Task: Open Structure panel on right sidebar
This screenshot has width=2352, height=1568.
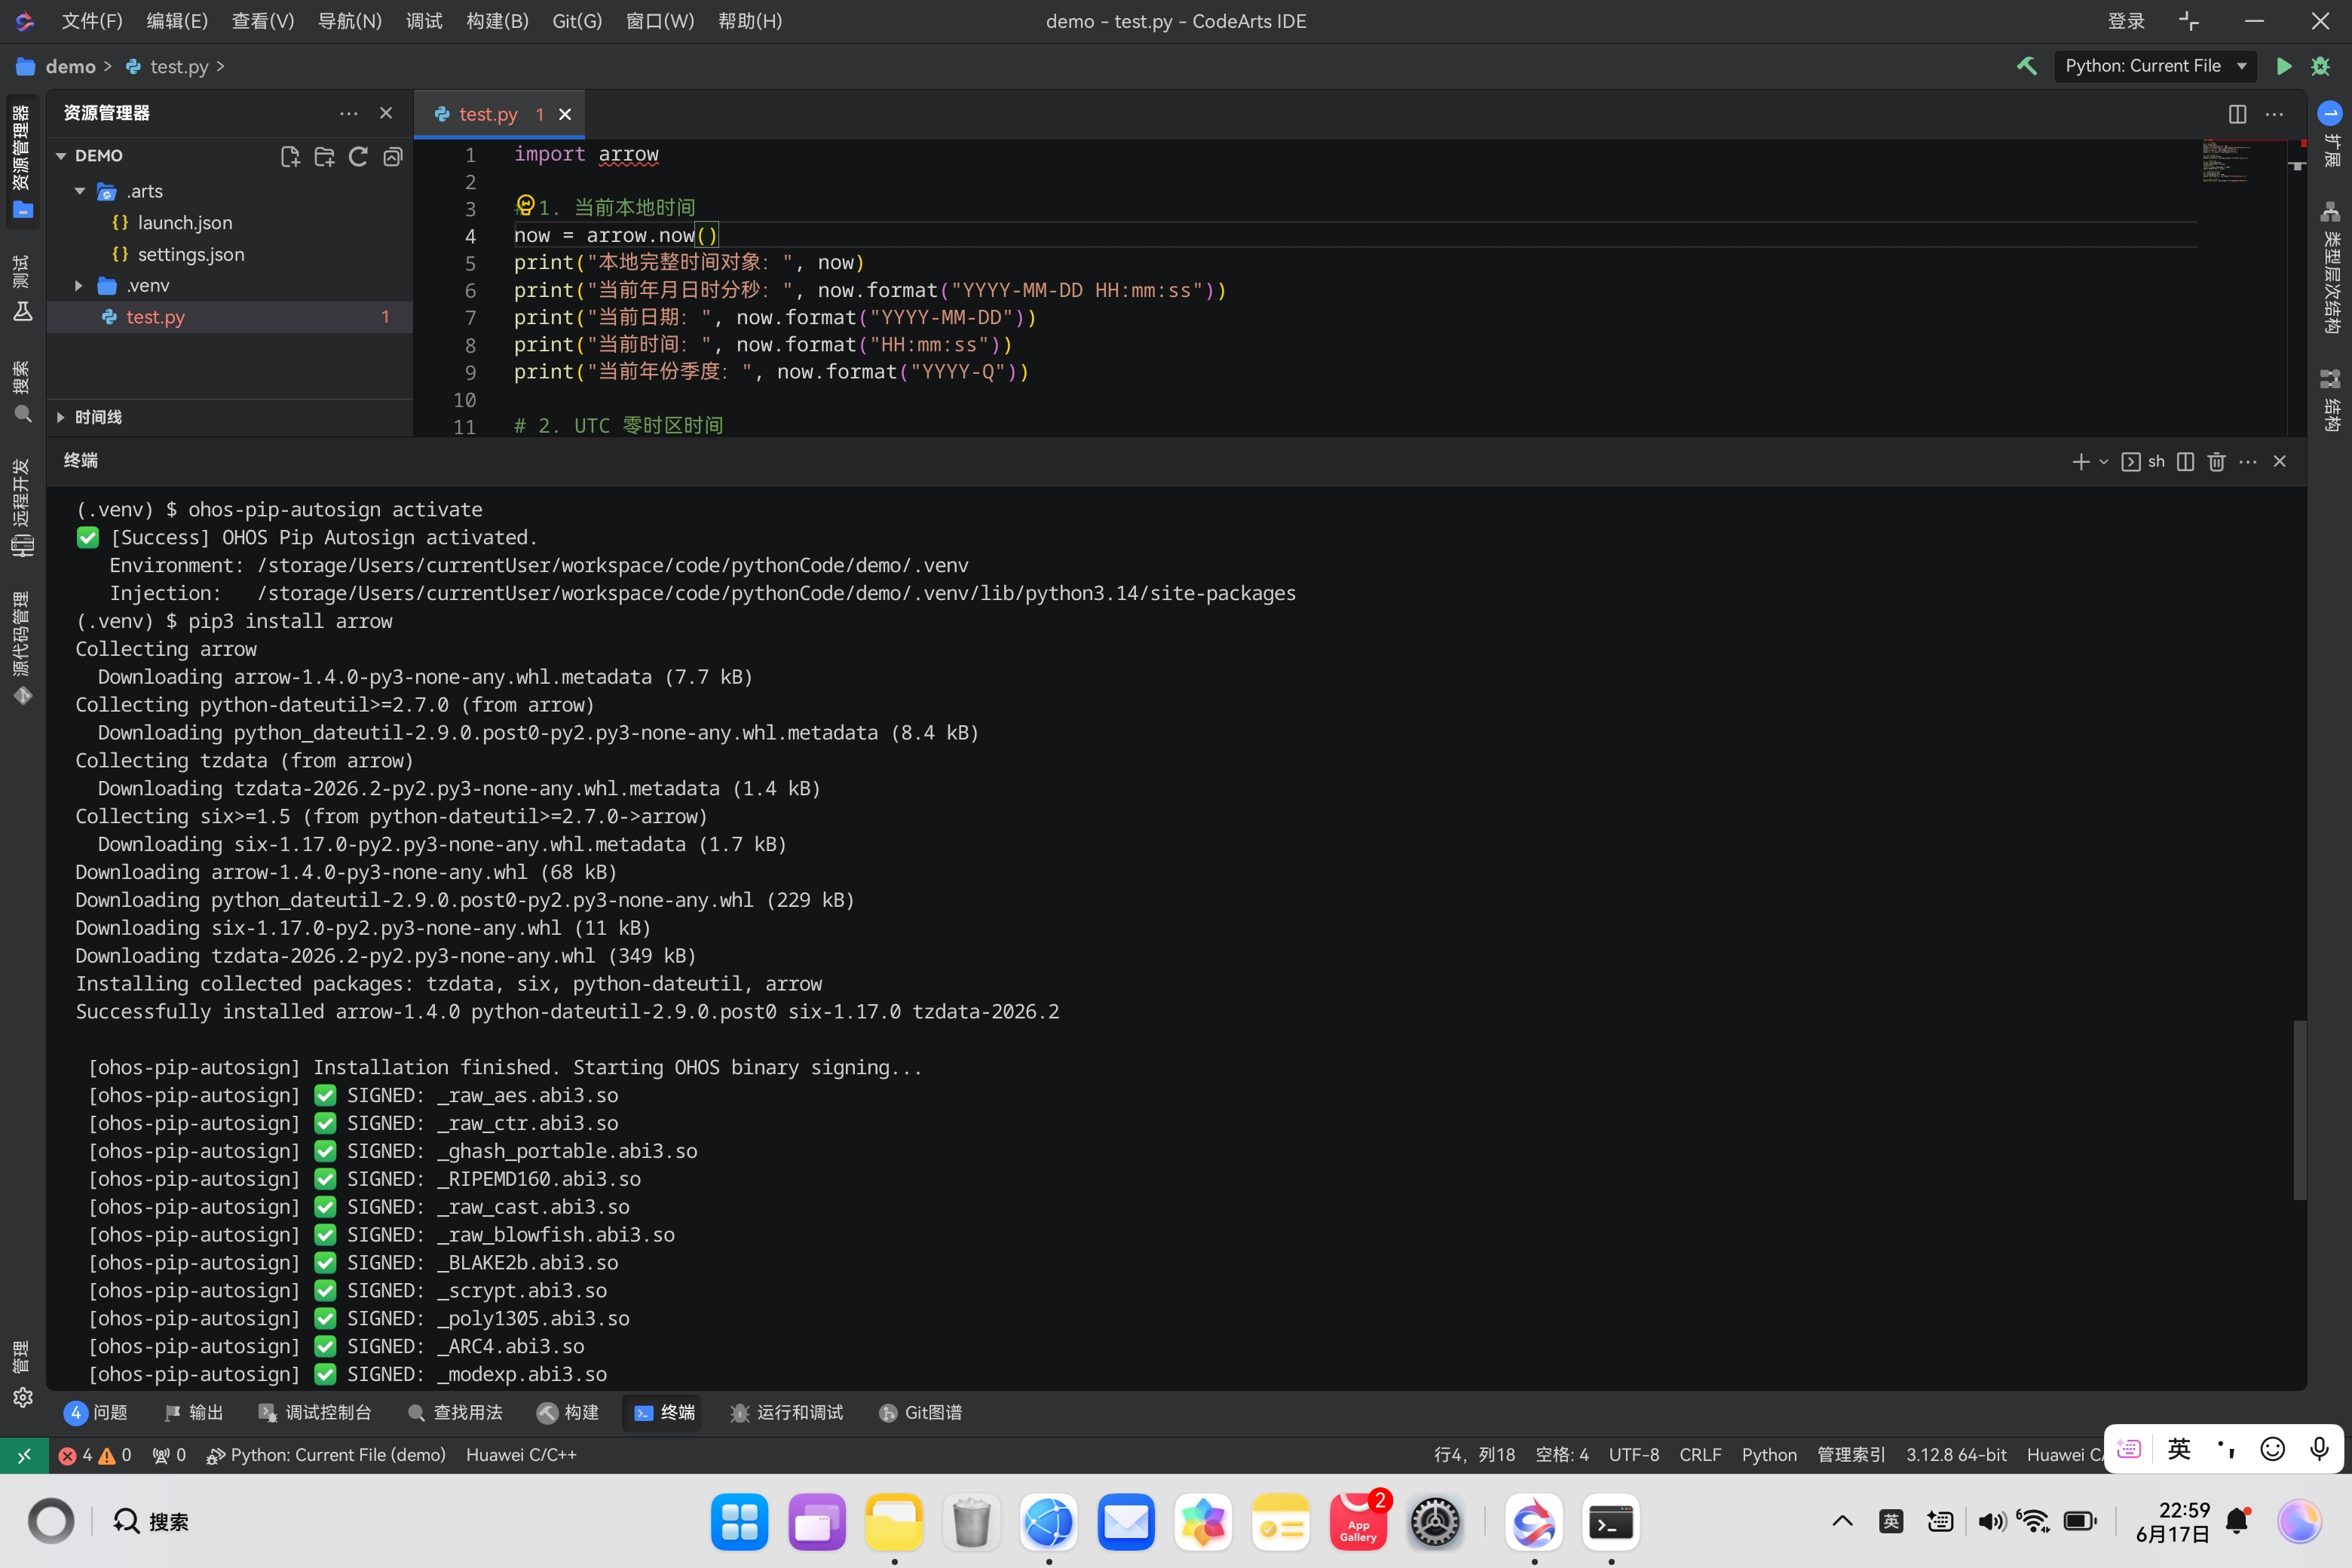Action: [x=2330, y=400]
